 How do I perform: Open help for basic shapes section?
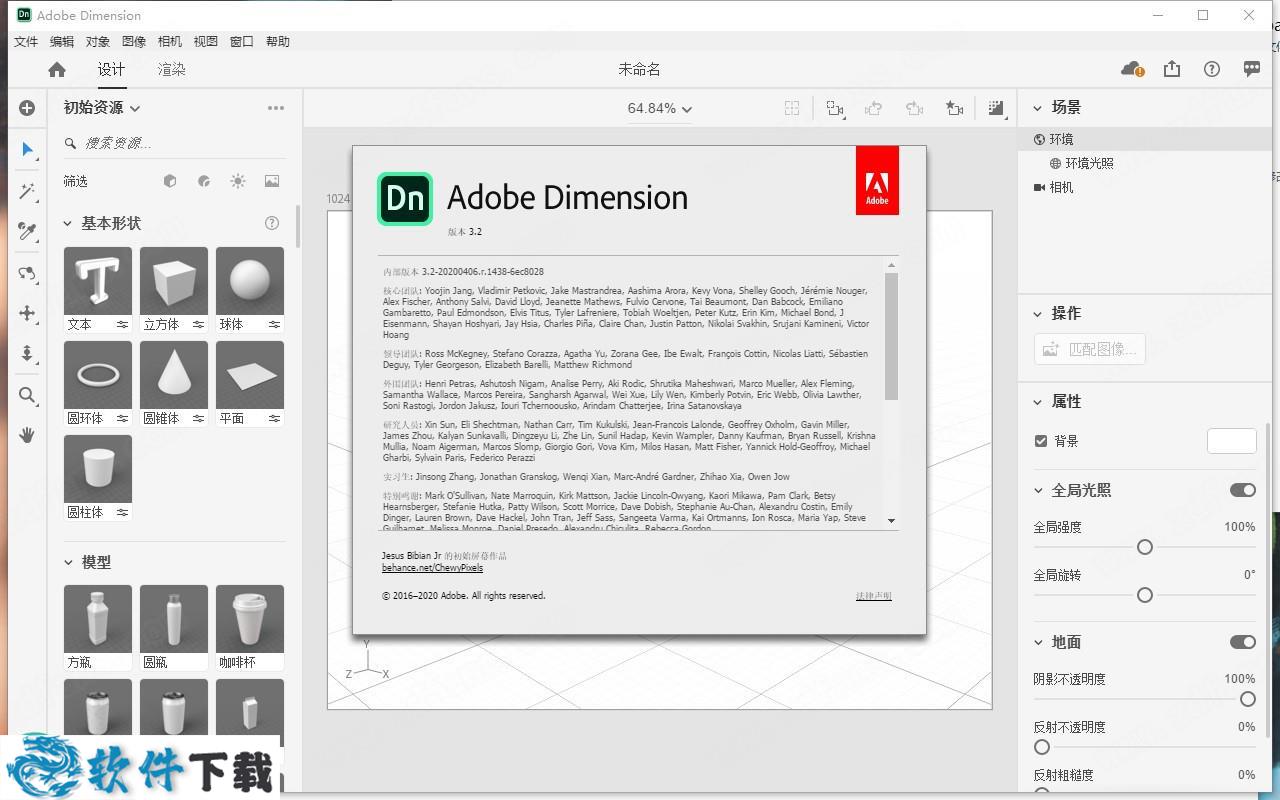click(272, 223)
